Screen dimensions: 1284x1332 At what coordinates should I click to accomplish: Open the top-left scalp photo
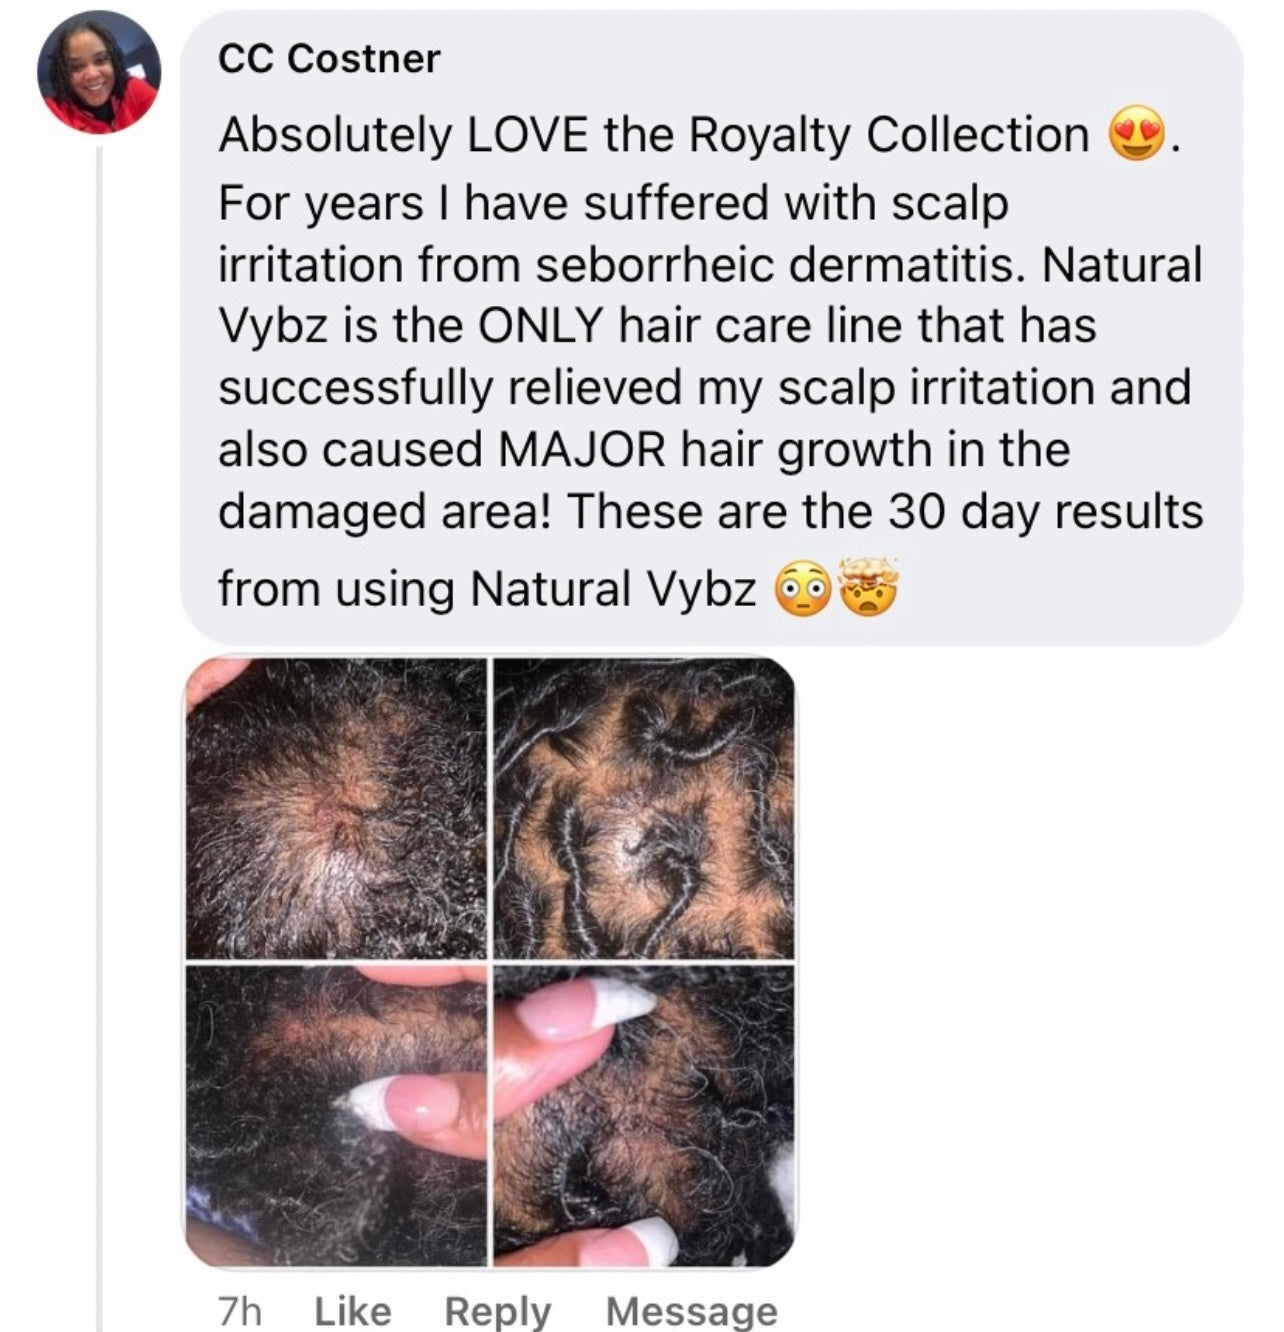point(337,808)
